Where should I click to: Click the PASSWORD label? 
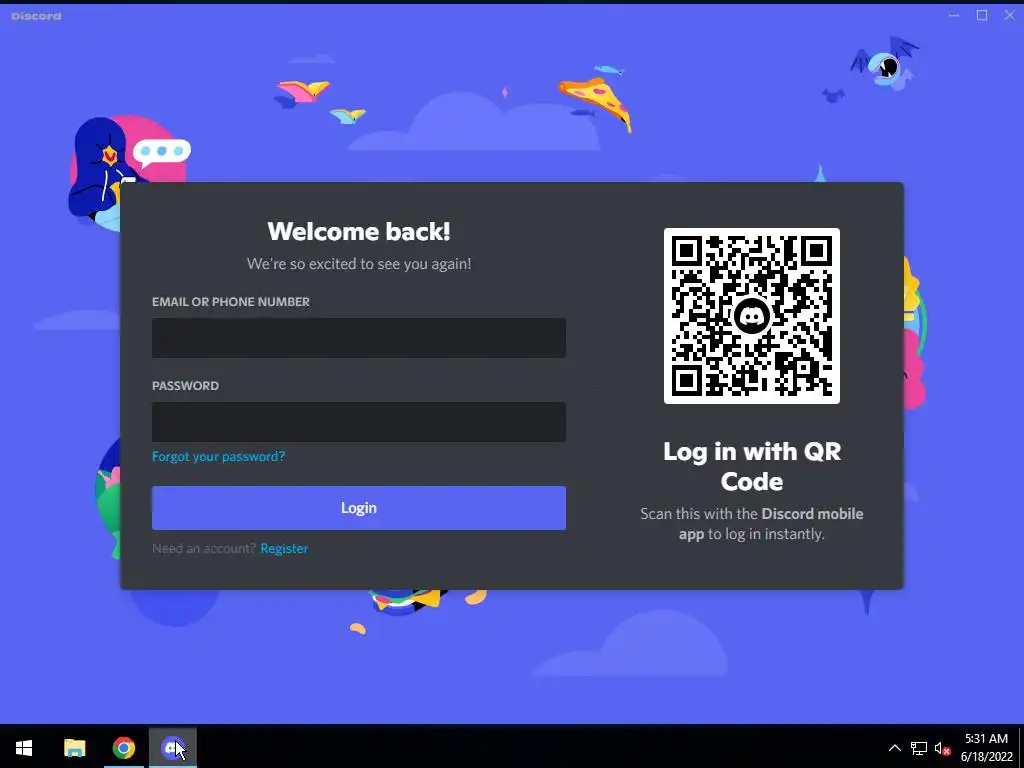pos(185,386)
